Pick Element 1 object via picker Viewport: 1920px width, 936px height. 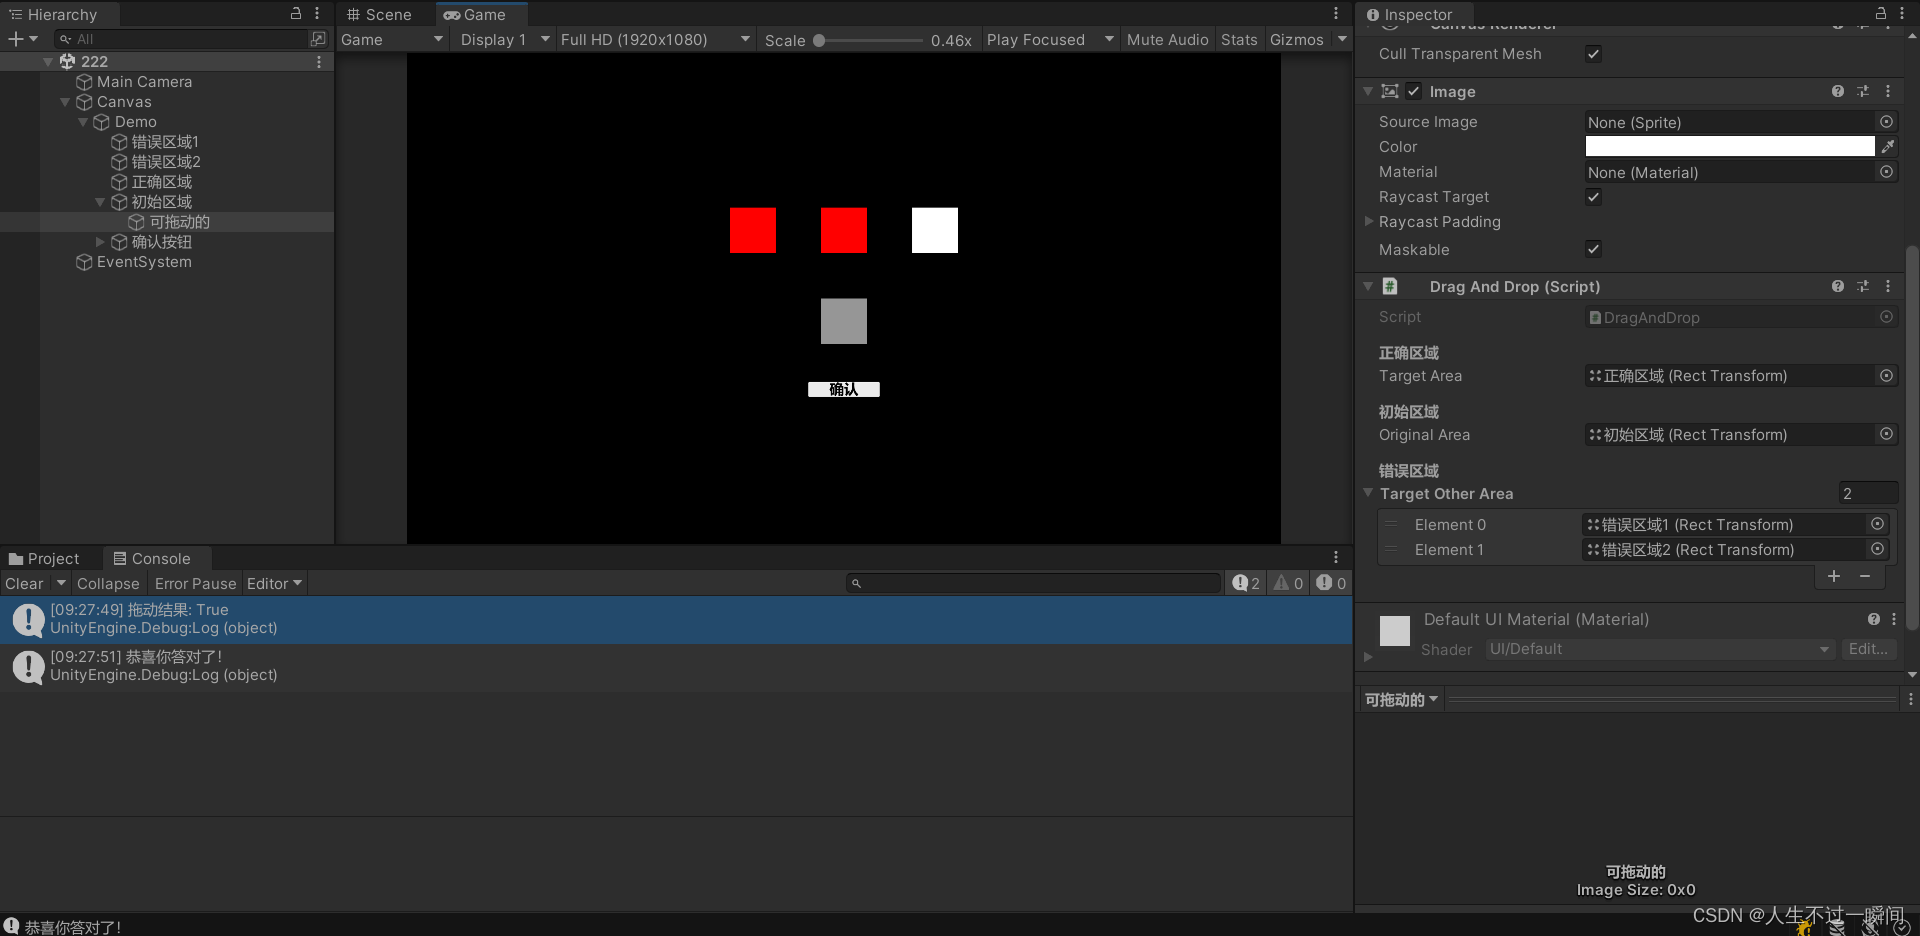point(1878,549)
